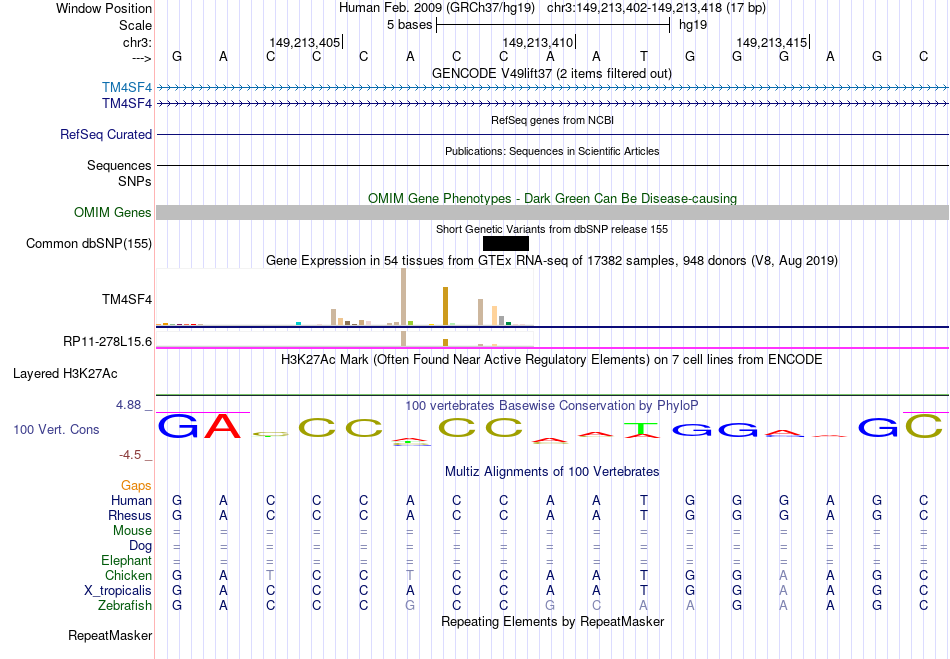
Task: Click the Gaps label in Multiz alignment
Action: click(136, 485)
